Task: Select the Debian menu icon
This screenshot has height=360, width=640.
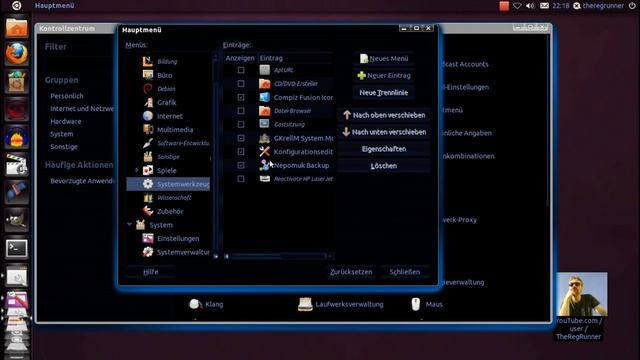Action: coord(147,89)
